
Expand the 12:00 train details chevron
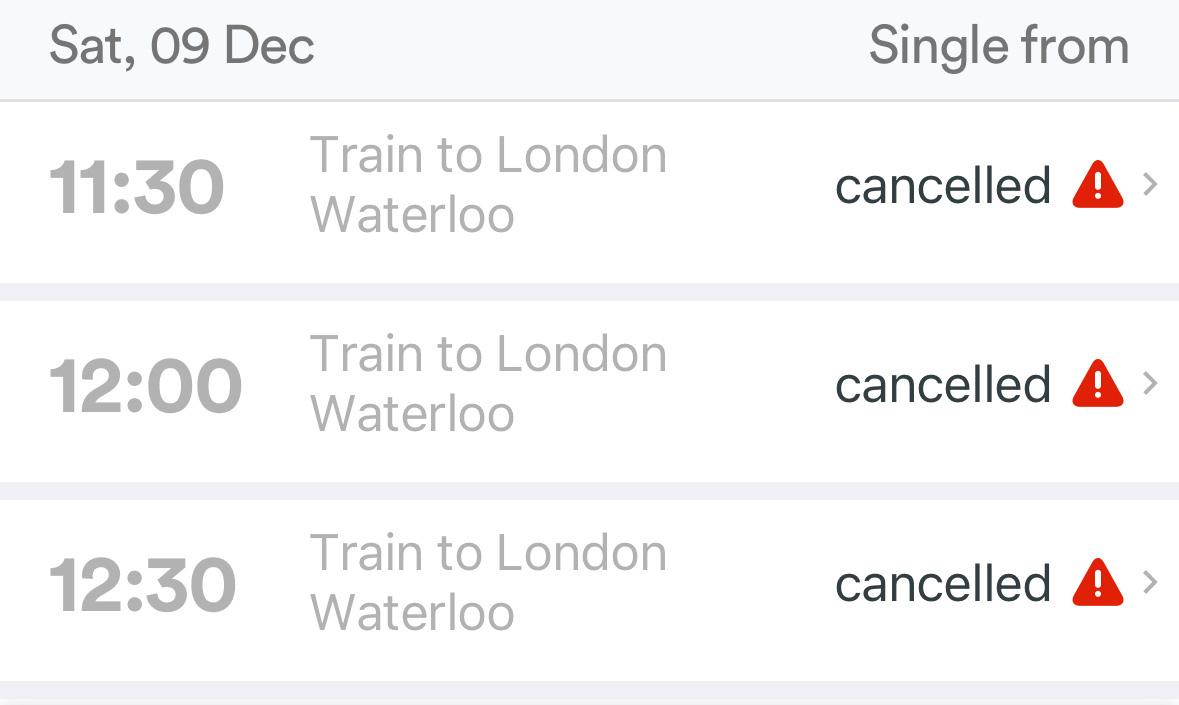pos(1150,384)
